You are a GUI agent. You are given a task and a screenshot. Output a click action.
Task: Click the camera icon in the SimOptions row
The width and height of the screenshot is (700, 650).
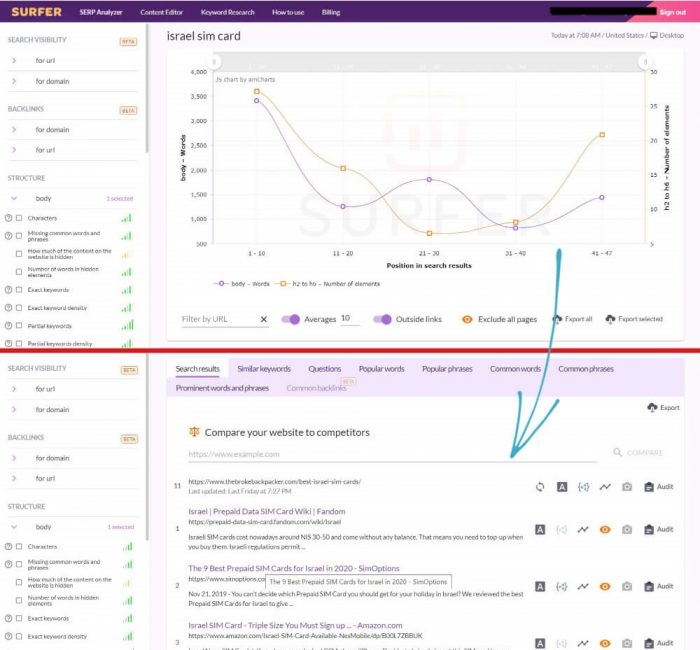[x=627, y=586]
